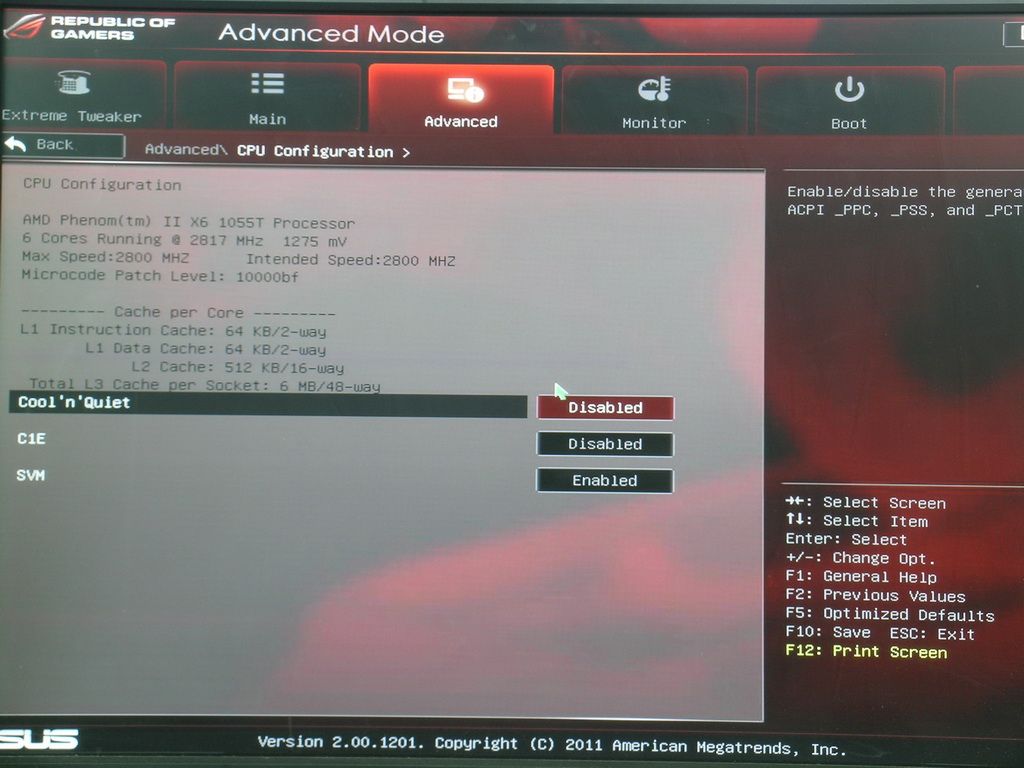Viewport: 1024px width, 768px height.
Task: Open the Cool'n'Quiet Disabled dropdown
Action: coord(605,408)
